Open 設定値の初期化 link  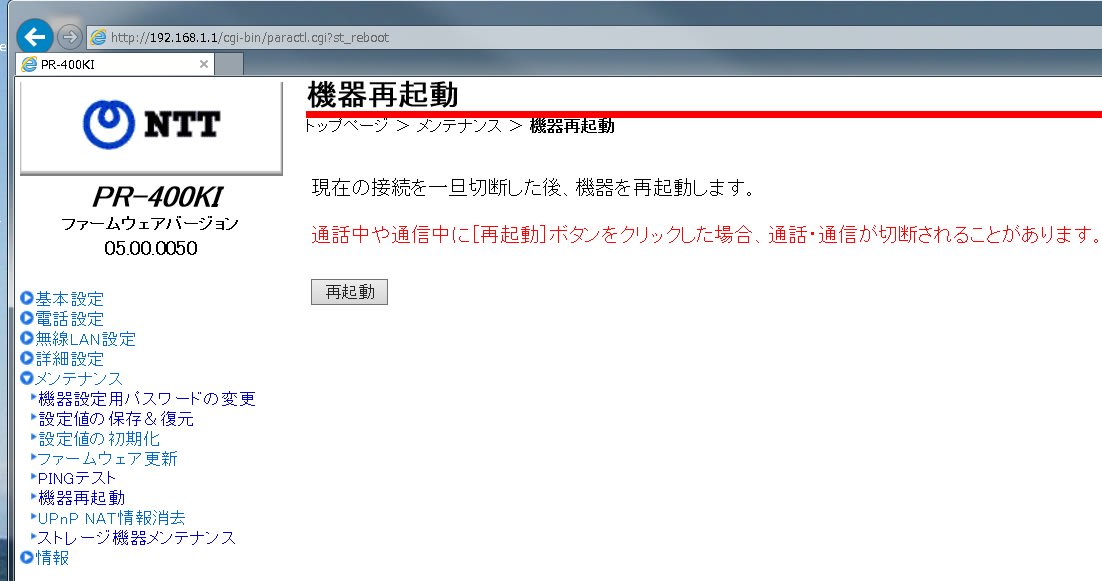point(99,439)
